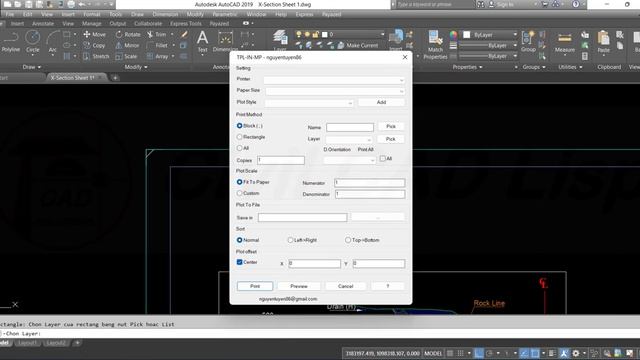Open the Express Tools ribbon tab
This screenshot has width=640, height=360.
(x=186, y=24)
